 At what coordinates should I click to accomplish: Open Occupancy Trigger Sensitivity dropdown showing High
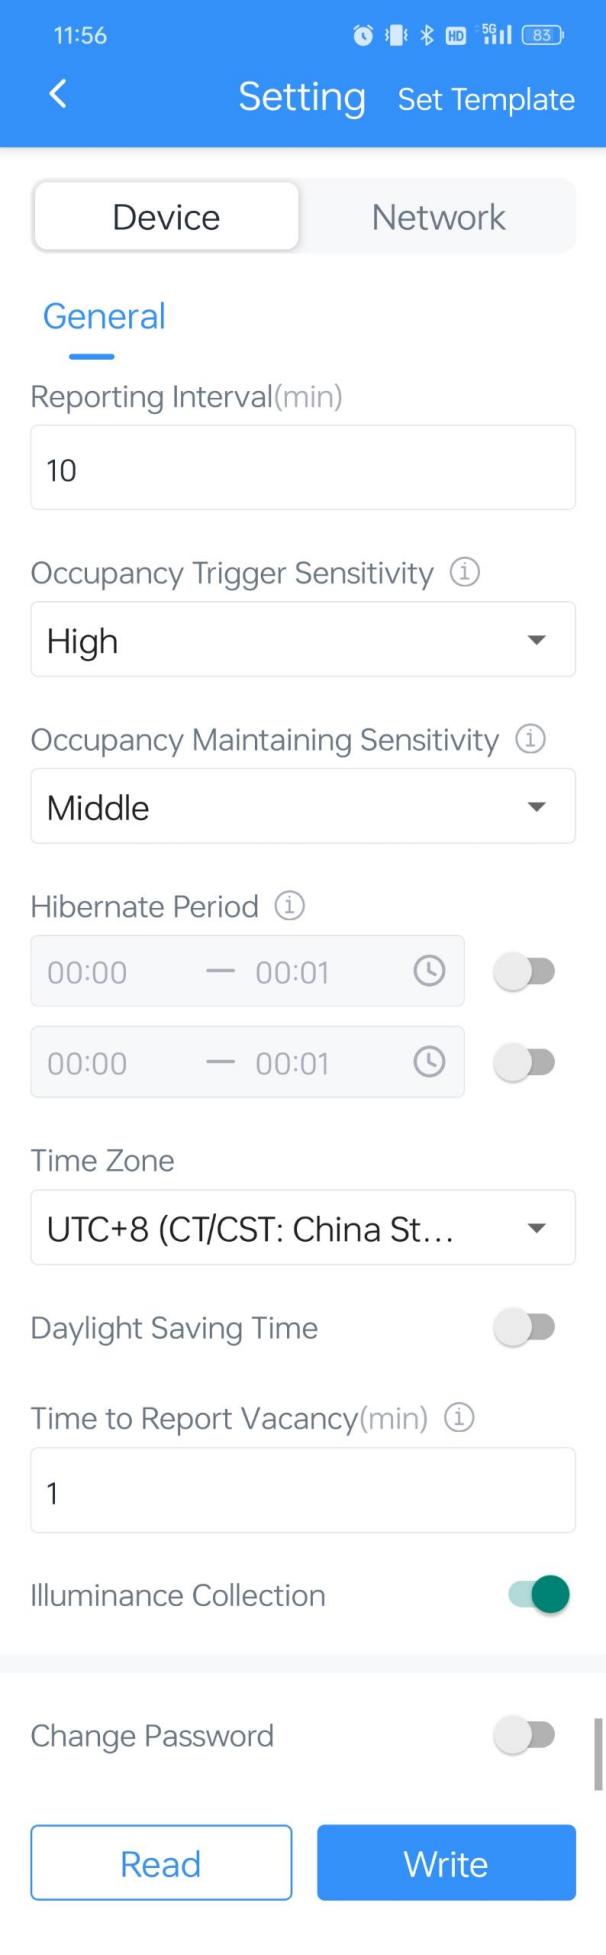303,640
